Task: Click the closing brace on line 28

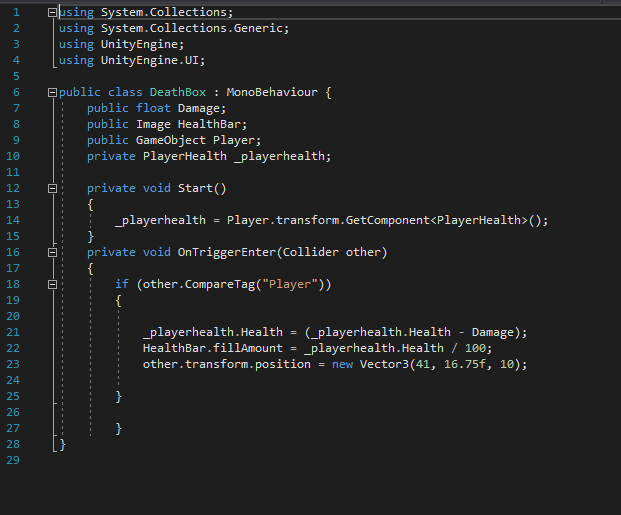Action: [62, 444]
